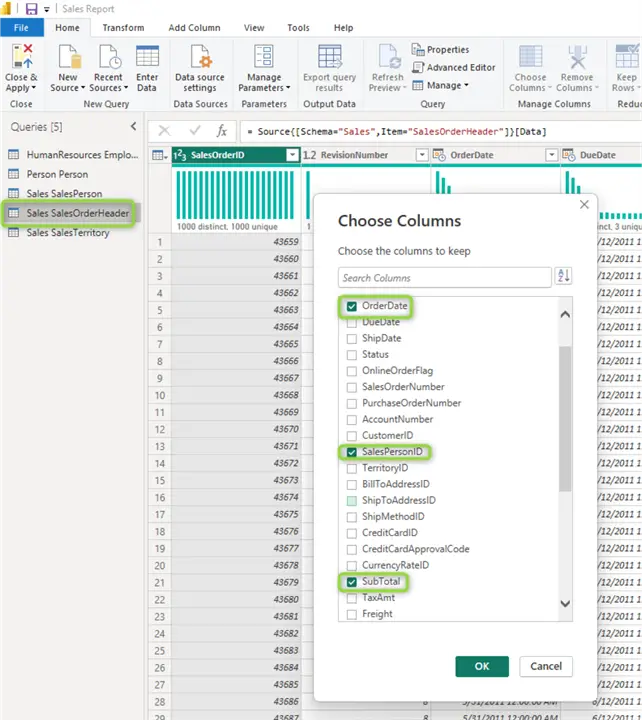Switch to the Tools tab
Screen dimensions: 642x720
coord(298,28)
